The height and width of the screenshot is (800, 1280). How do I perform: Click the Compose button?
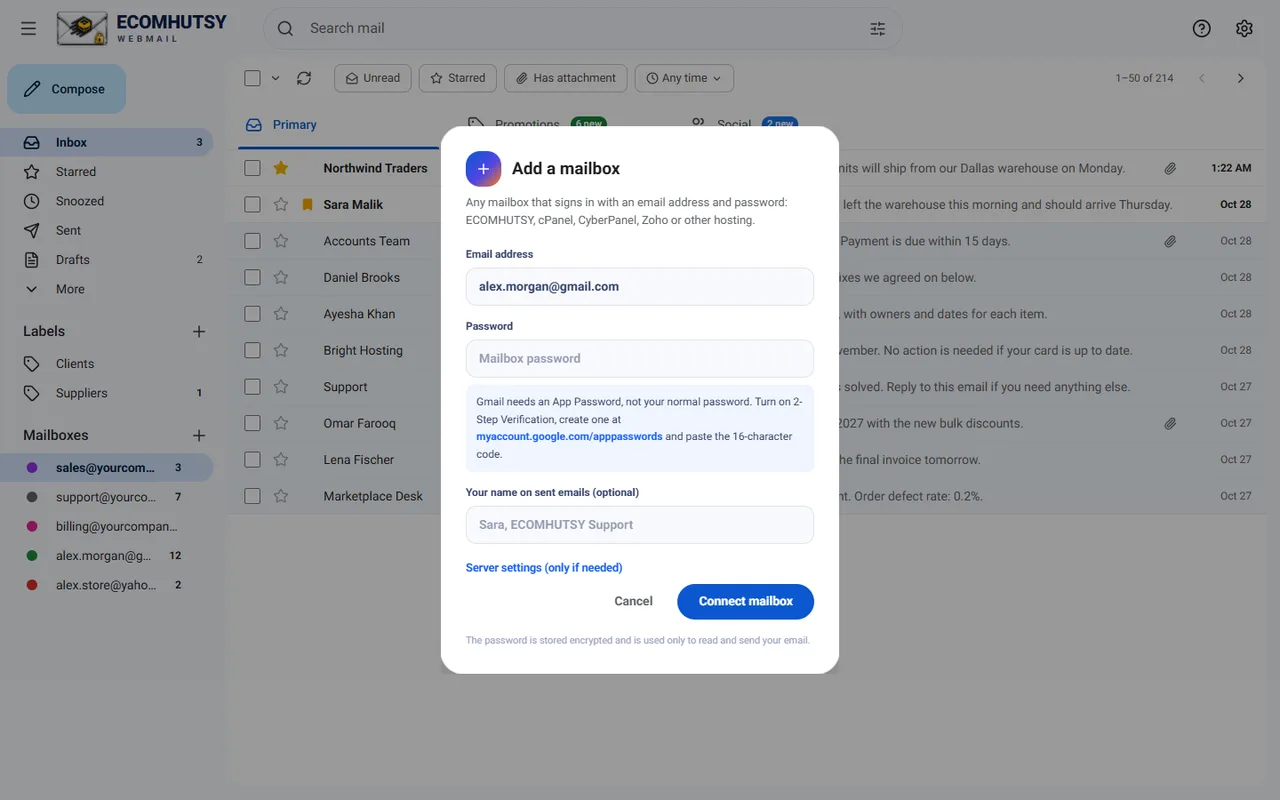67,89
